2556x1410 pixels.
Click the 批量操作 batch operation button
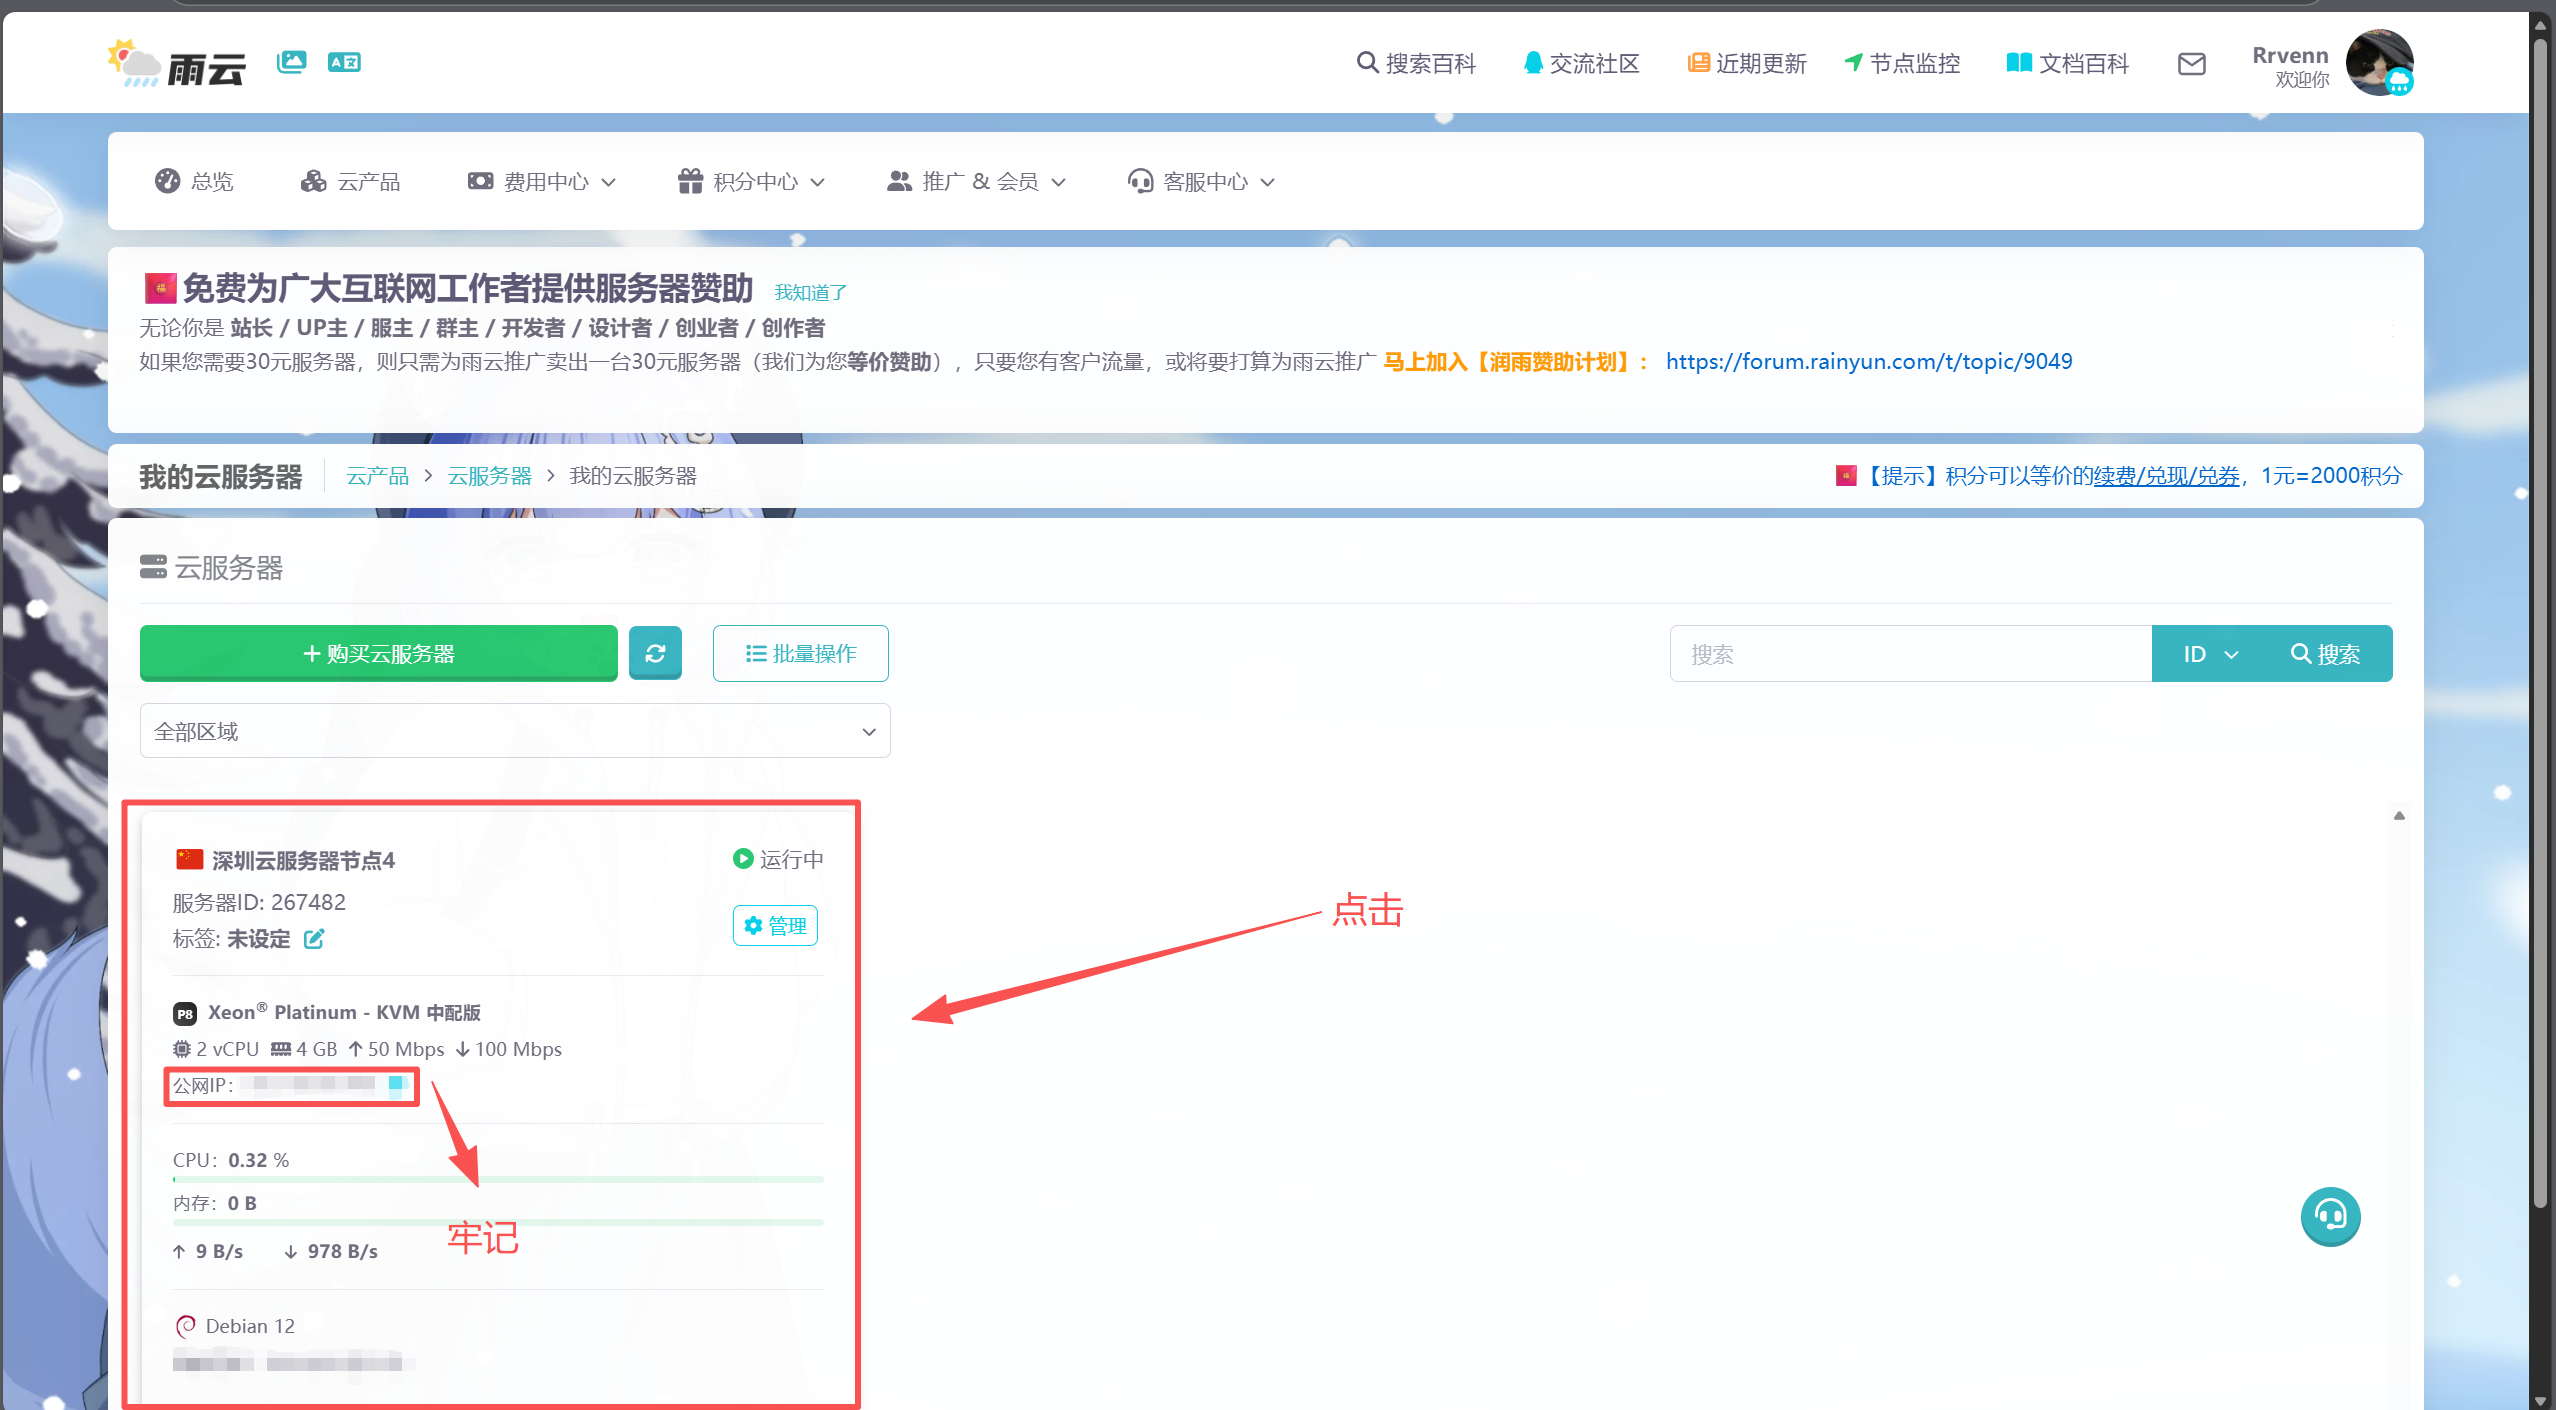click(x=800, y=653)
